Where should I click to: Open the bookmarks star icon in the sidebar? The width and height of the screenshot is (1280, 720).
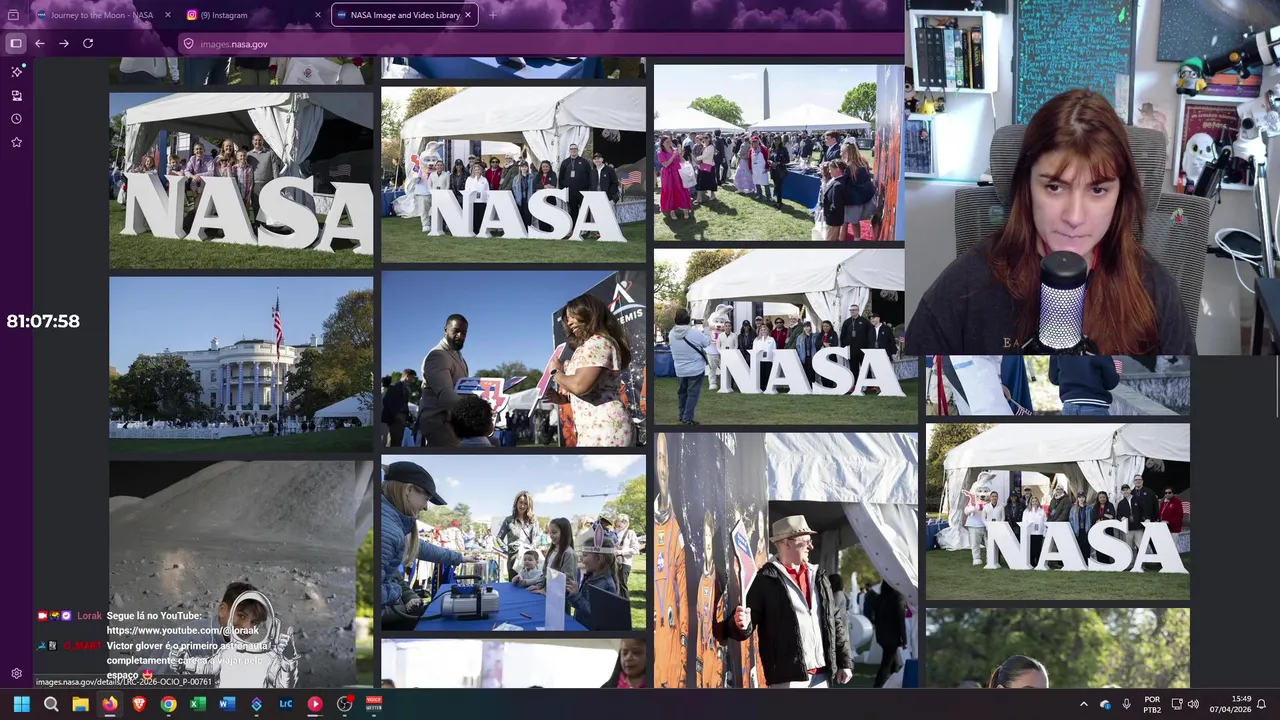pyautogui.click(x=16, y=142)
